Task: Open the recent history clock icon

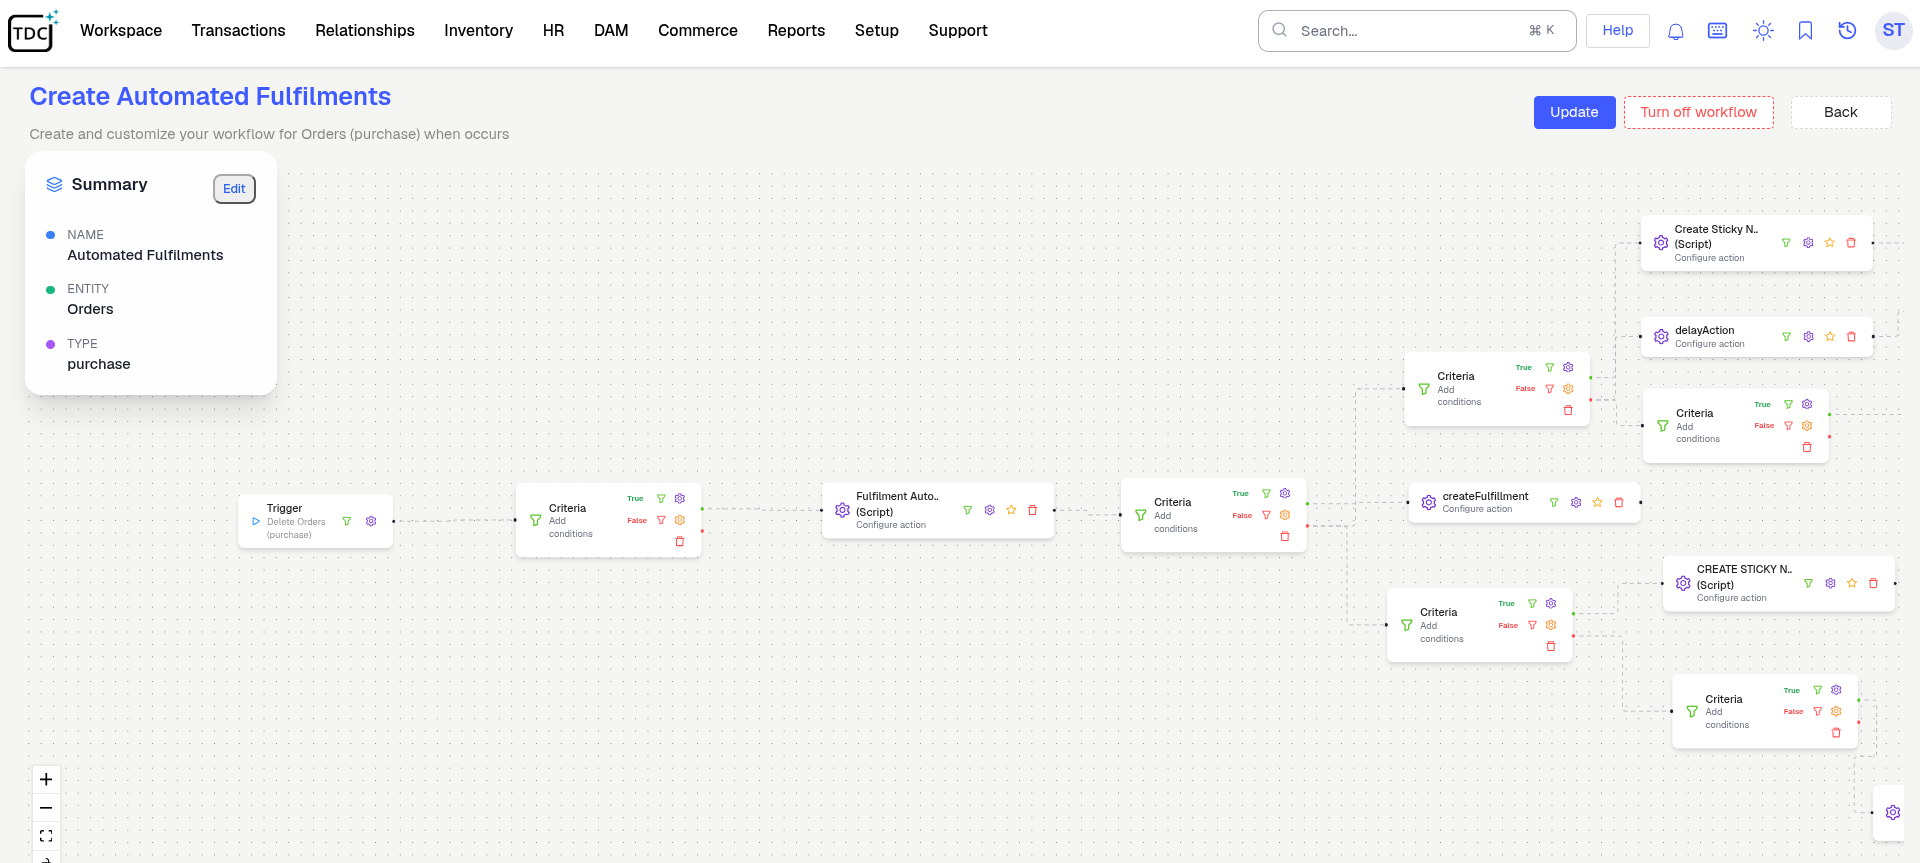Action: (x=1847, y=31)
